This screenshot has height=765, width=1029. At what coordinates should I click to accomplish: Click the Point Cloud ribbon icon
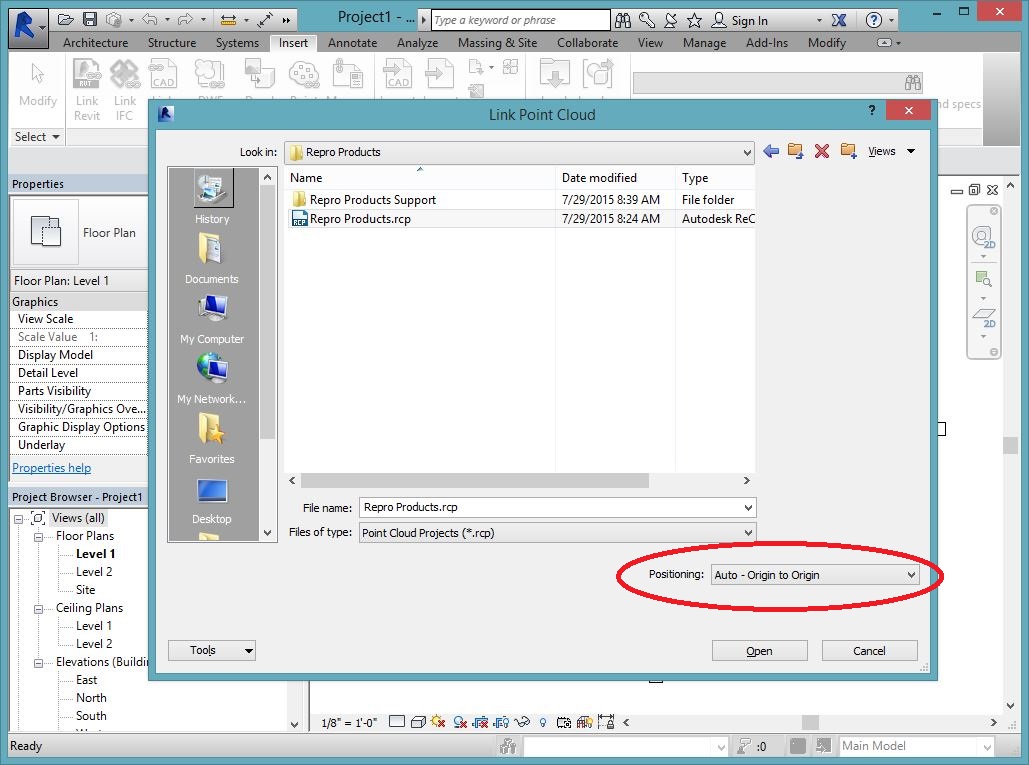(304, 75)
